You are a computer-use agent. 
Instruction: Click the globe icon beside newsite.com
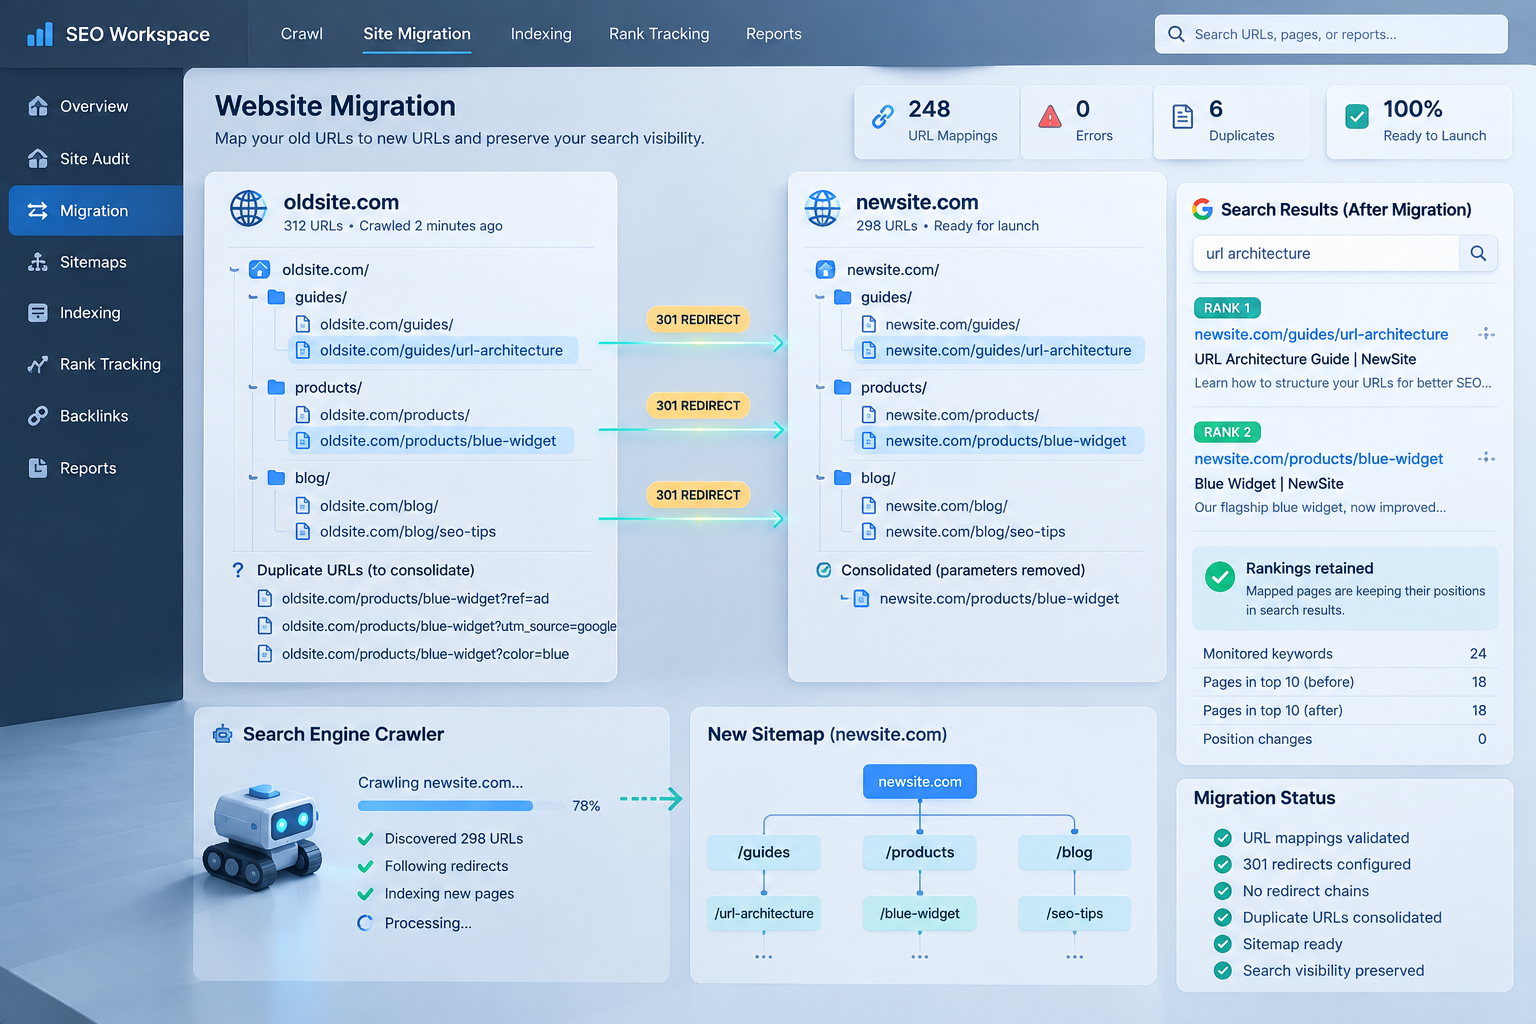pos(823,208)
